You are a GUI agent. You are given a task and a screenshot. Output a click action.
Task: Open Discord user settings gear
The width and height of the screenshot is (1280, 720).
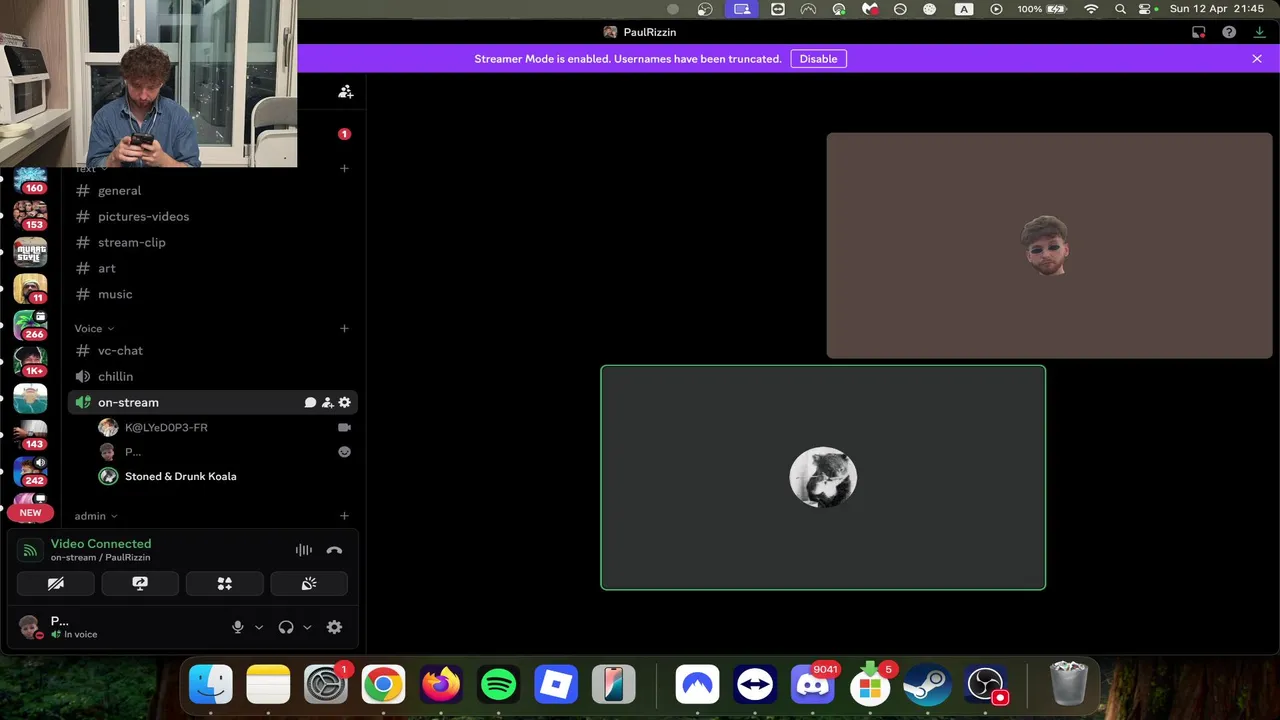pos(334,627)
